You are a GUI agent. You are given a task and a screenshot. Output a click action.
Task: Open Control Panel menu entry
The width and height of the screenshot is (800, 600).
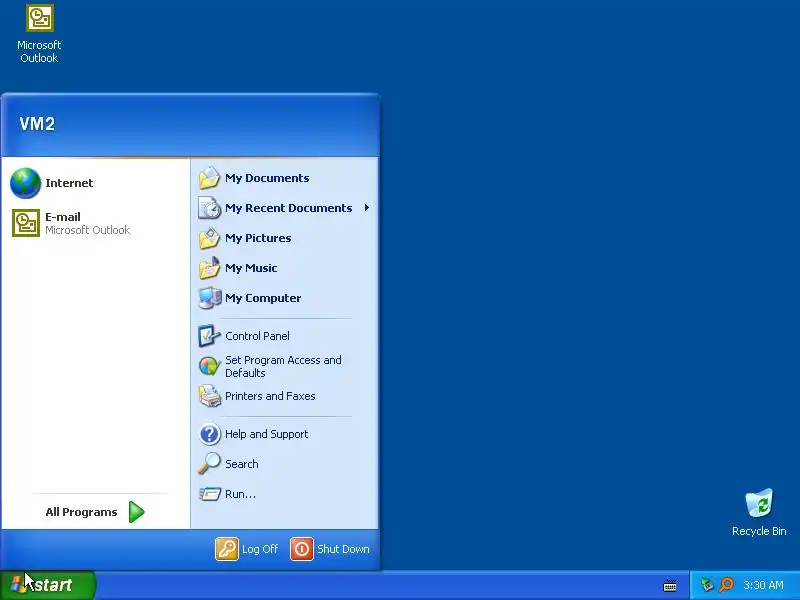[x=286, y=336]
